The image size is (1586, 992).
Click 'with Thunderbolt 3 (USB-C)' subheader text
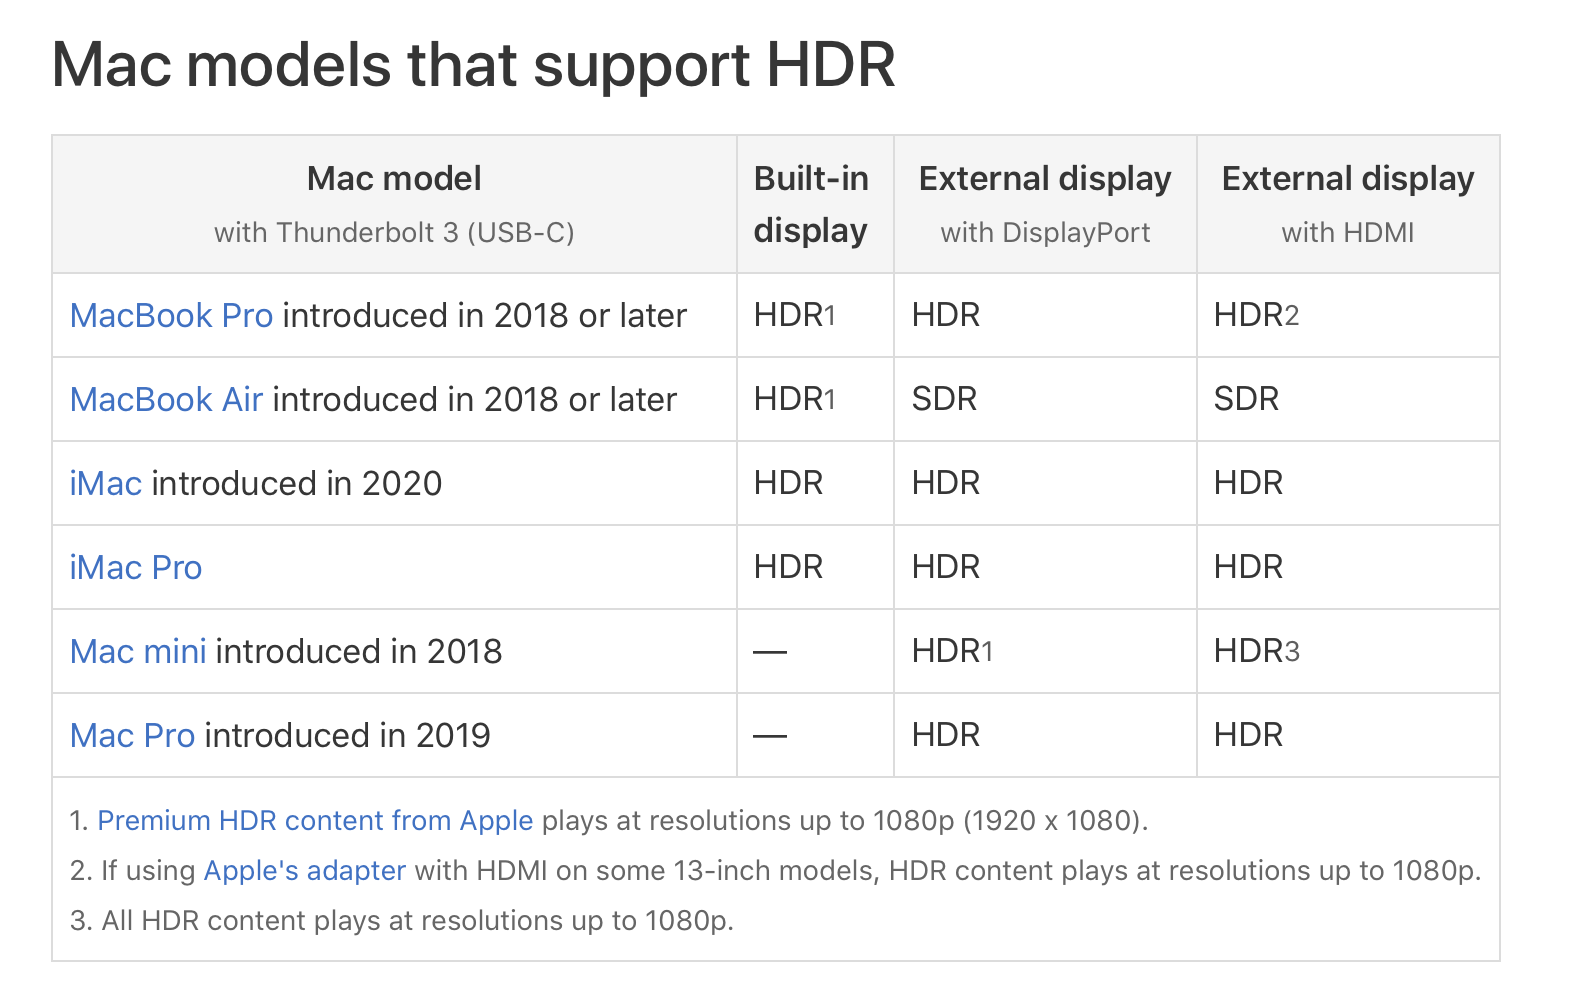tap(394, 233)
